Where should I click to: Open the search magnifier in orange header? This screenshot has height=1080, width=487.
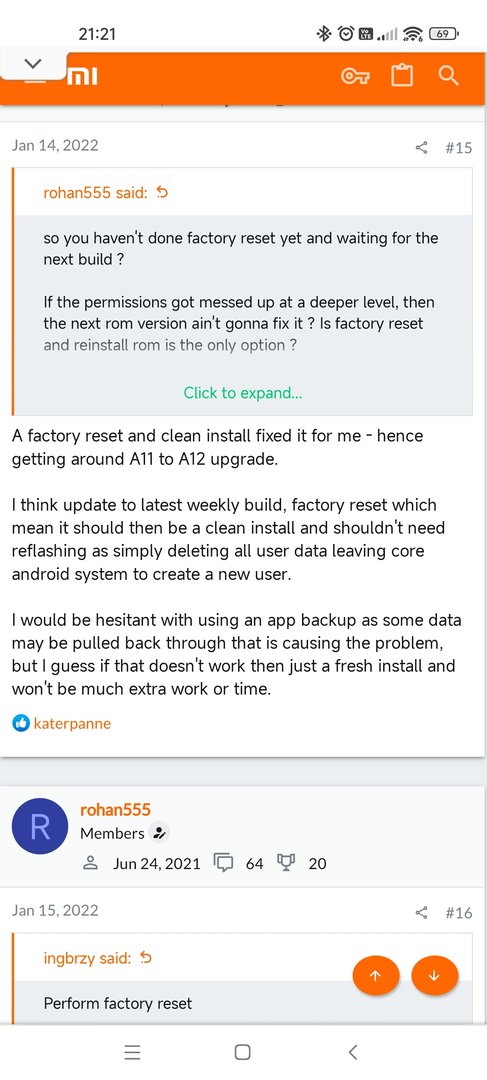click(x=448, y=75)
